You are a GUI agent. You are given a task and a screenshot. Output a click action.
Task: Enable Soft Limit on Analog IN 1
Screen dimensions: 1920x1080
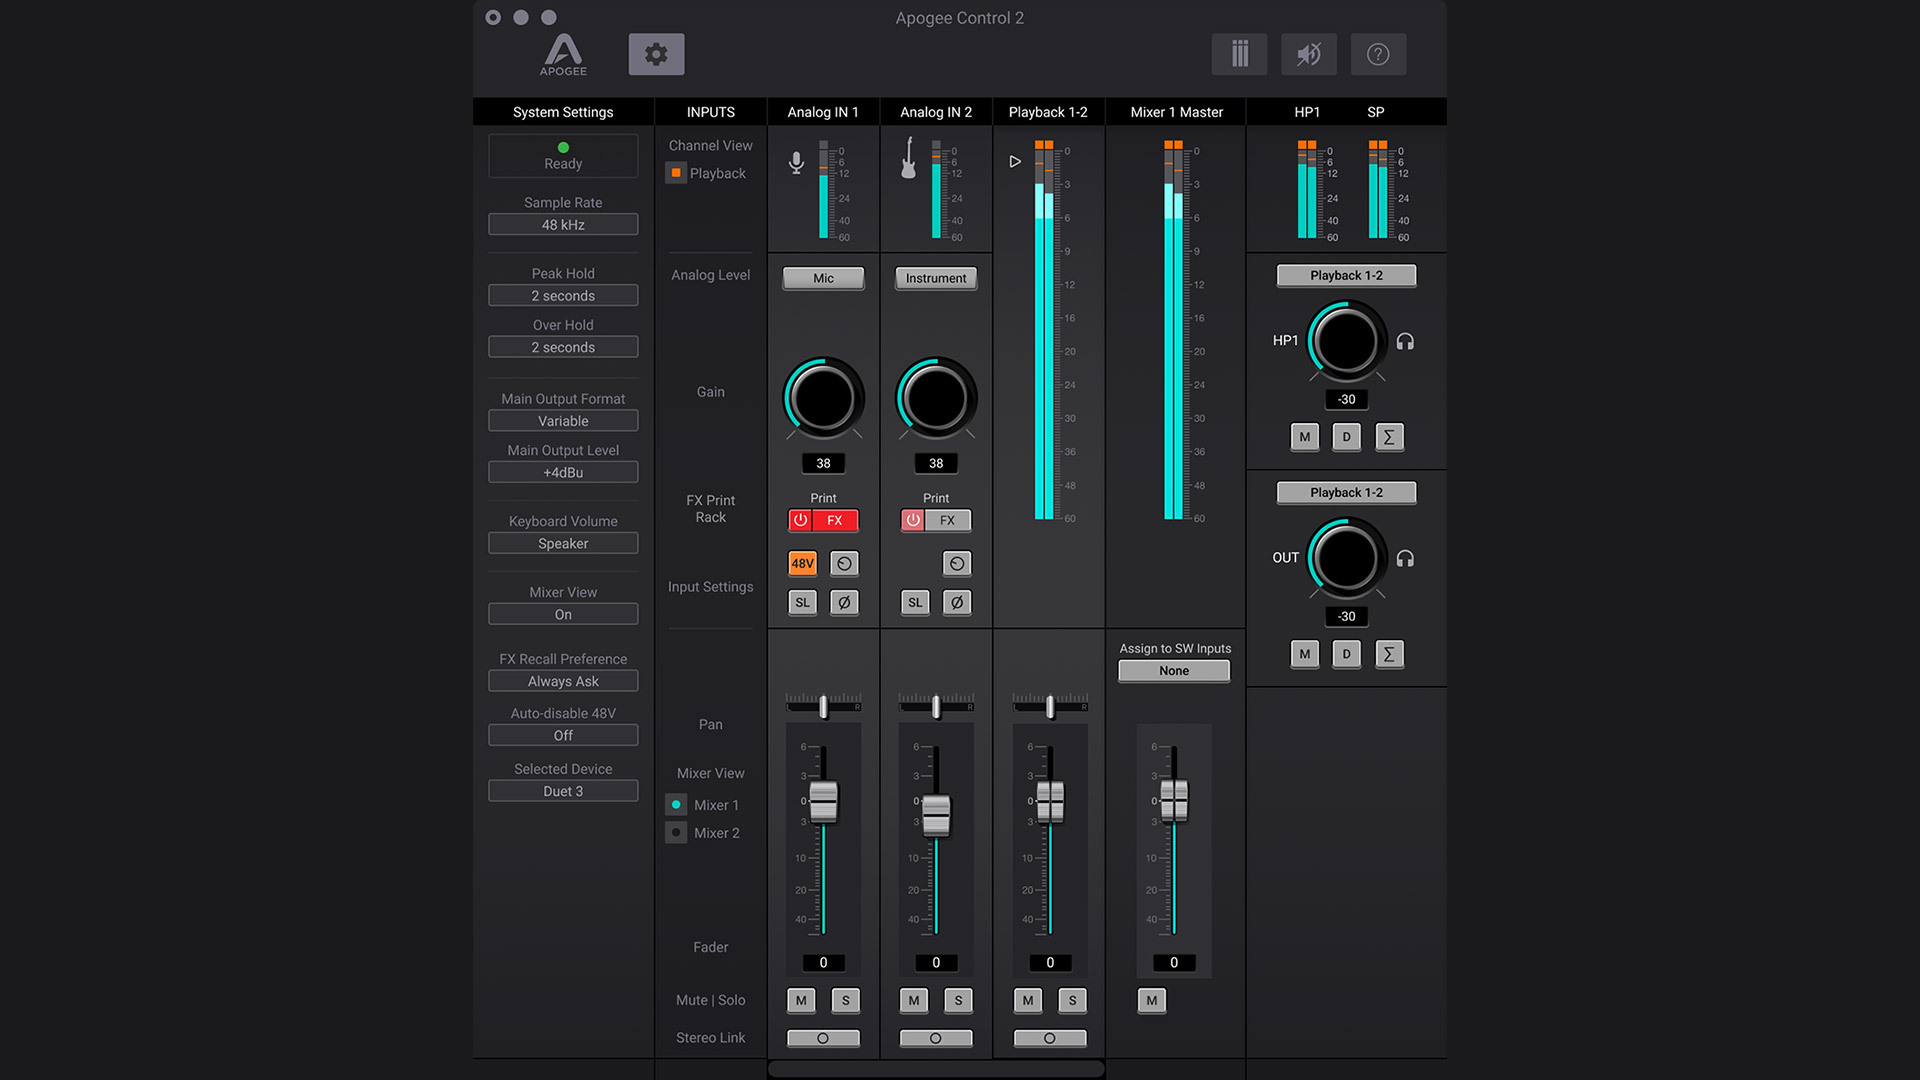802,602
